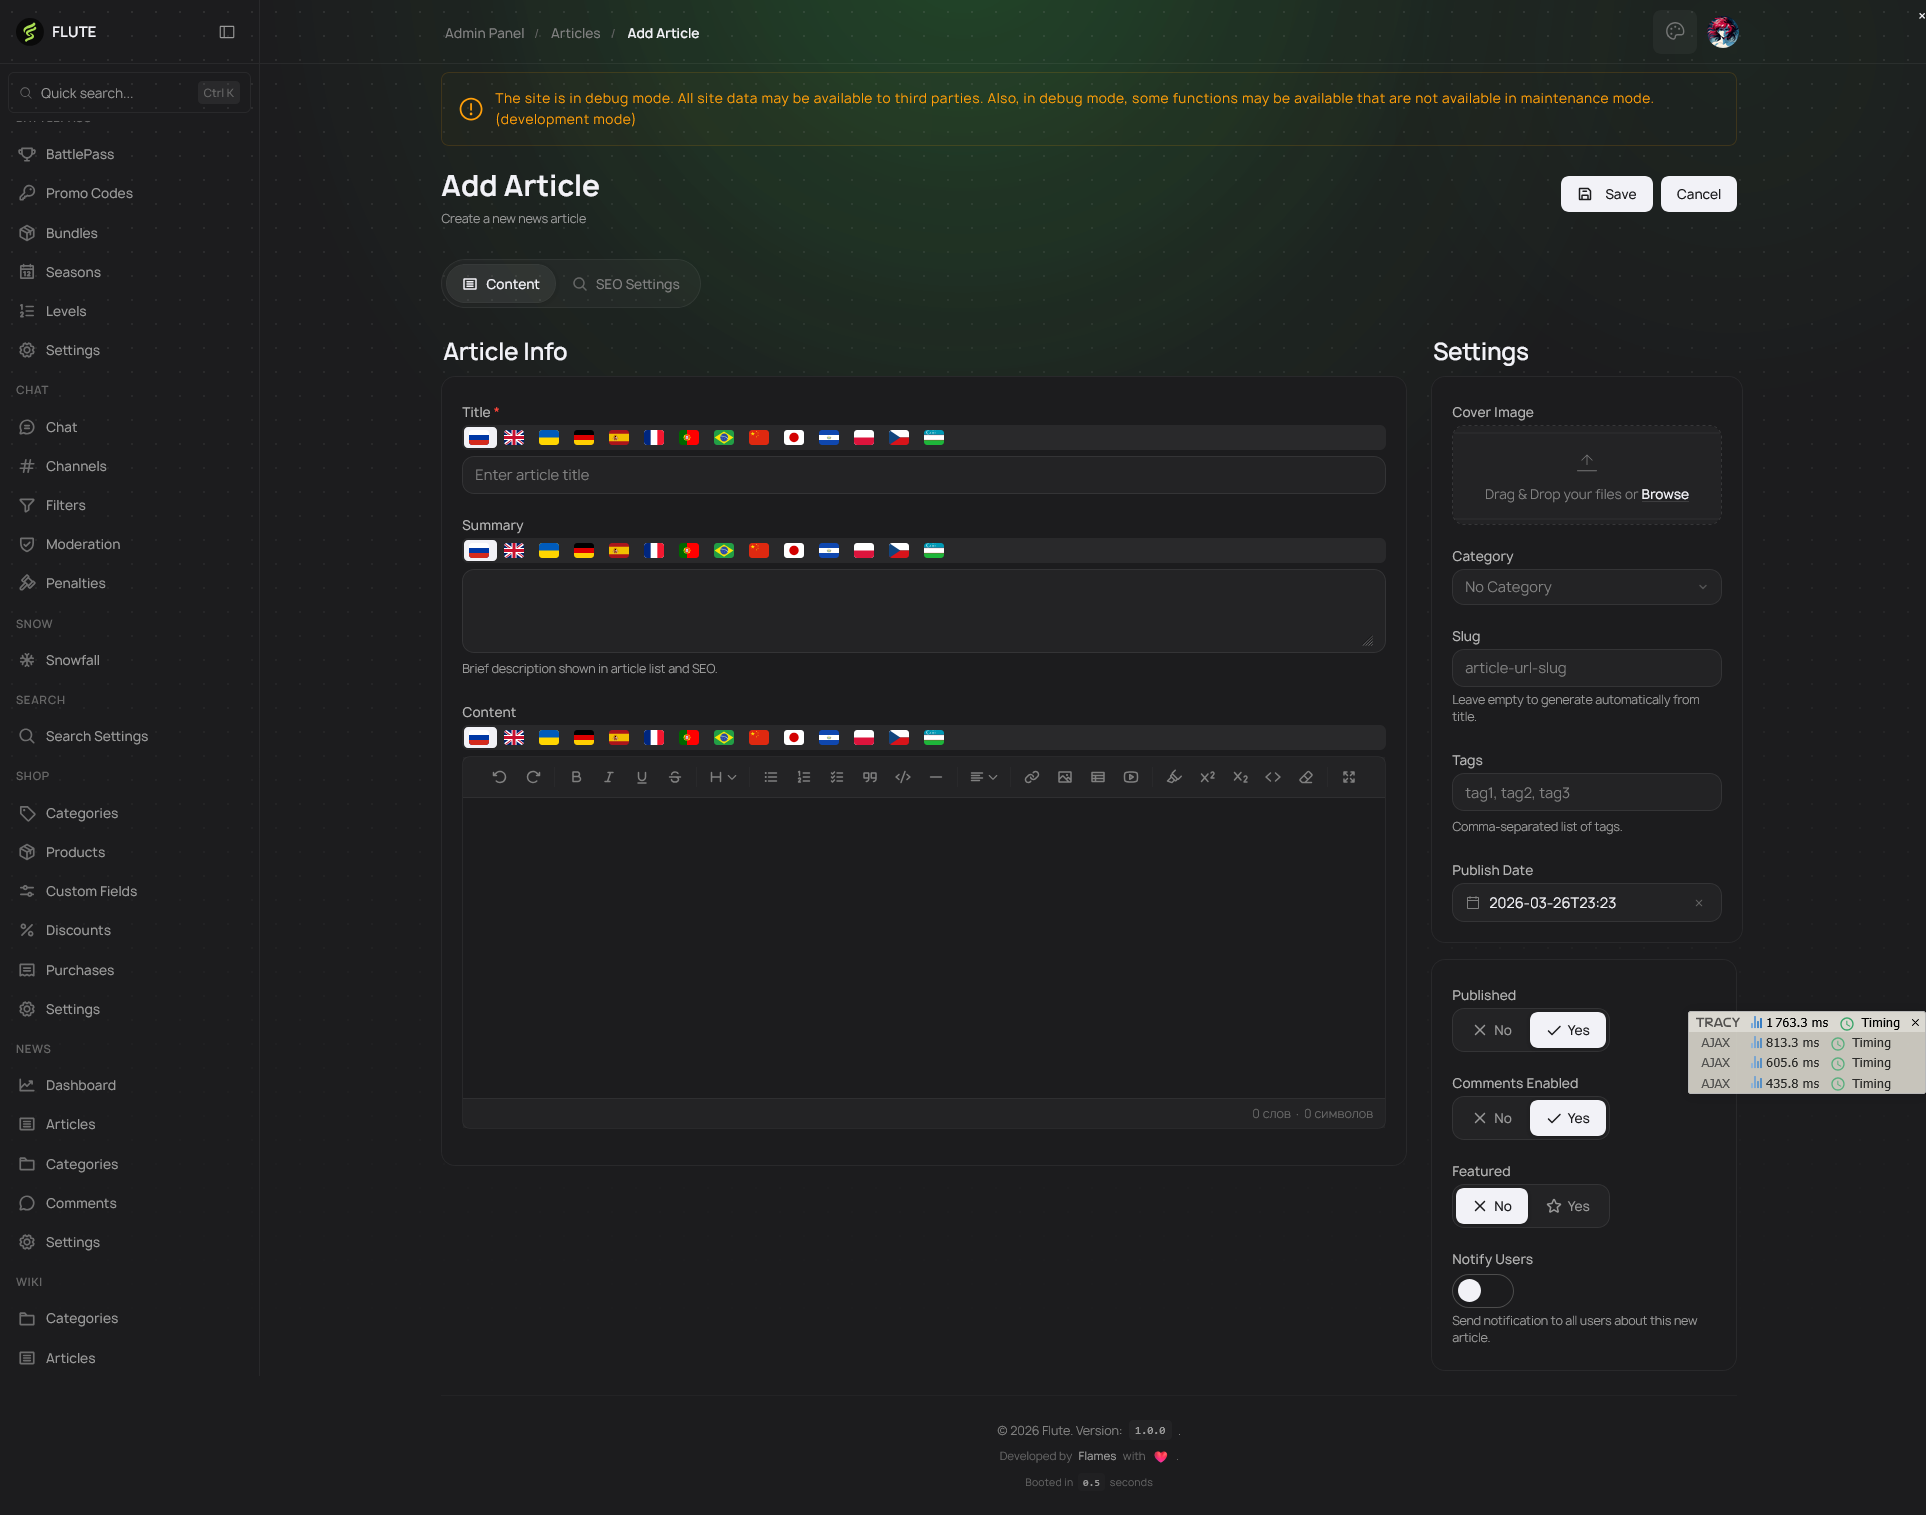Viewport: 1926px width, 1515px height.
Task: Click the Save button
Action: (x=1606, y=194)
